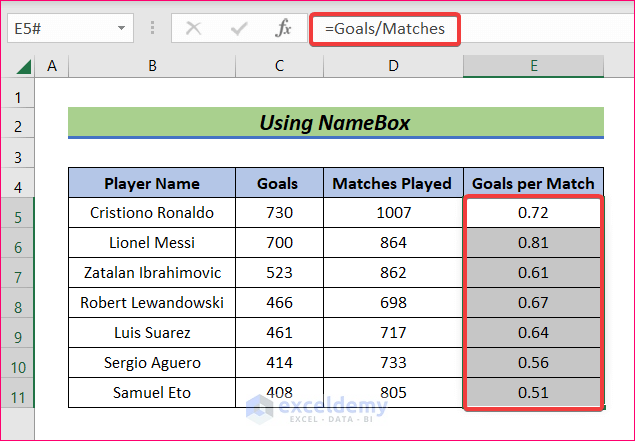Select column E header
Screen dimensions: 635x441
534,67
